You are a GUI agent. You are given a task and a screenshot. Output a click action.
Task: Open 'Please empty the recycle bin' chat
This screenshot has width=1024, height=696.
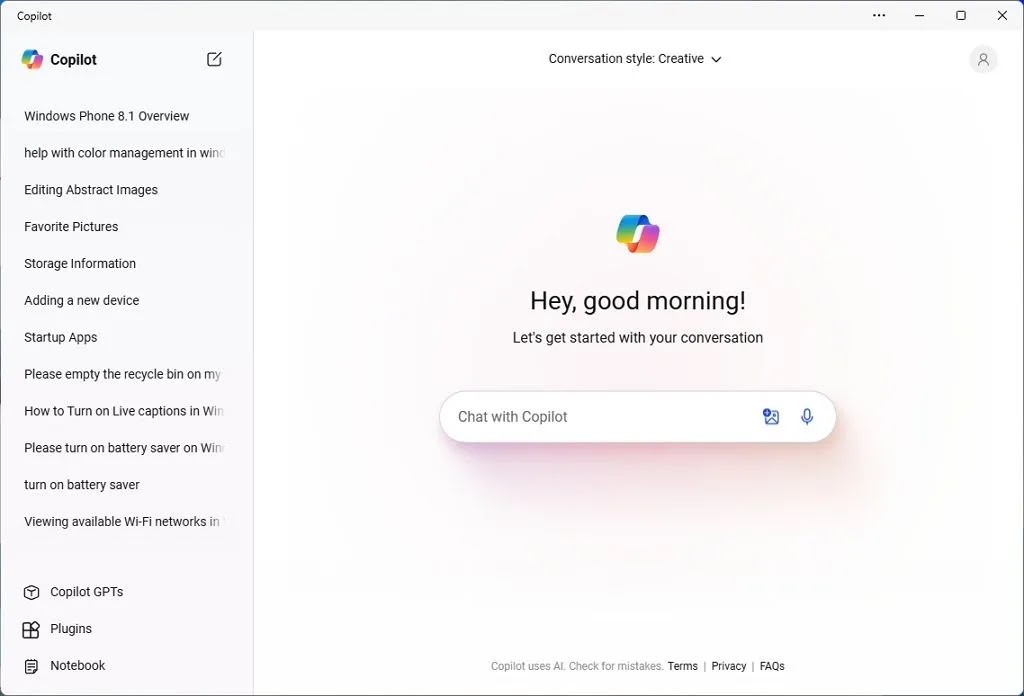(123, 374)
